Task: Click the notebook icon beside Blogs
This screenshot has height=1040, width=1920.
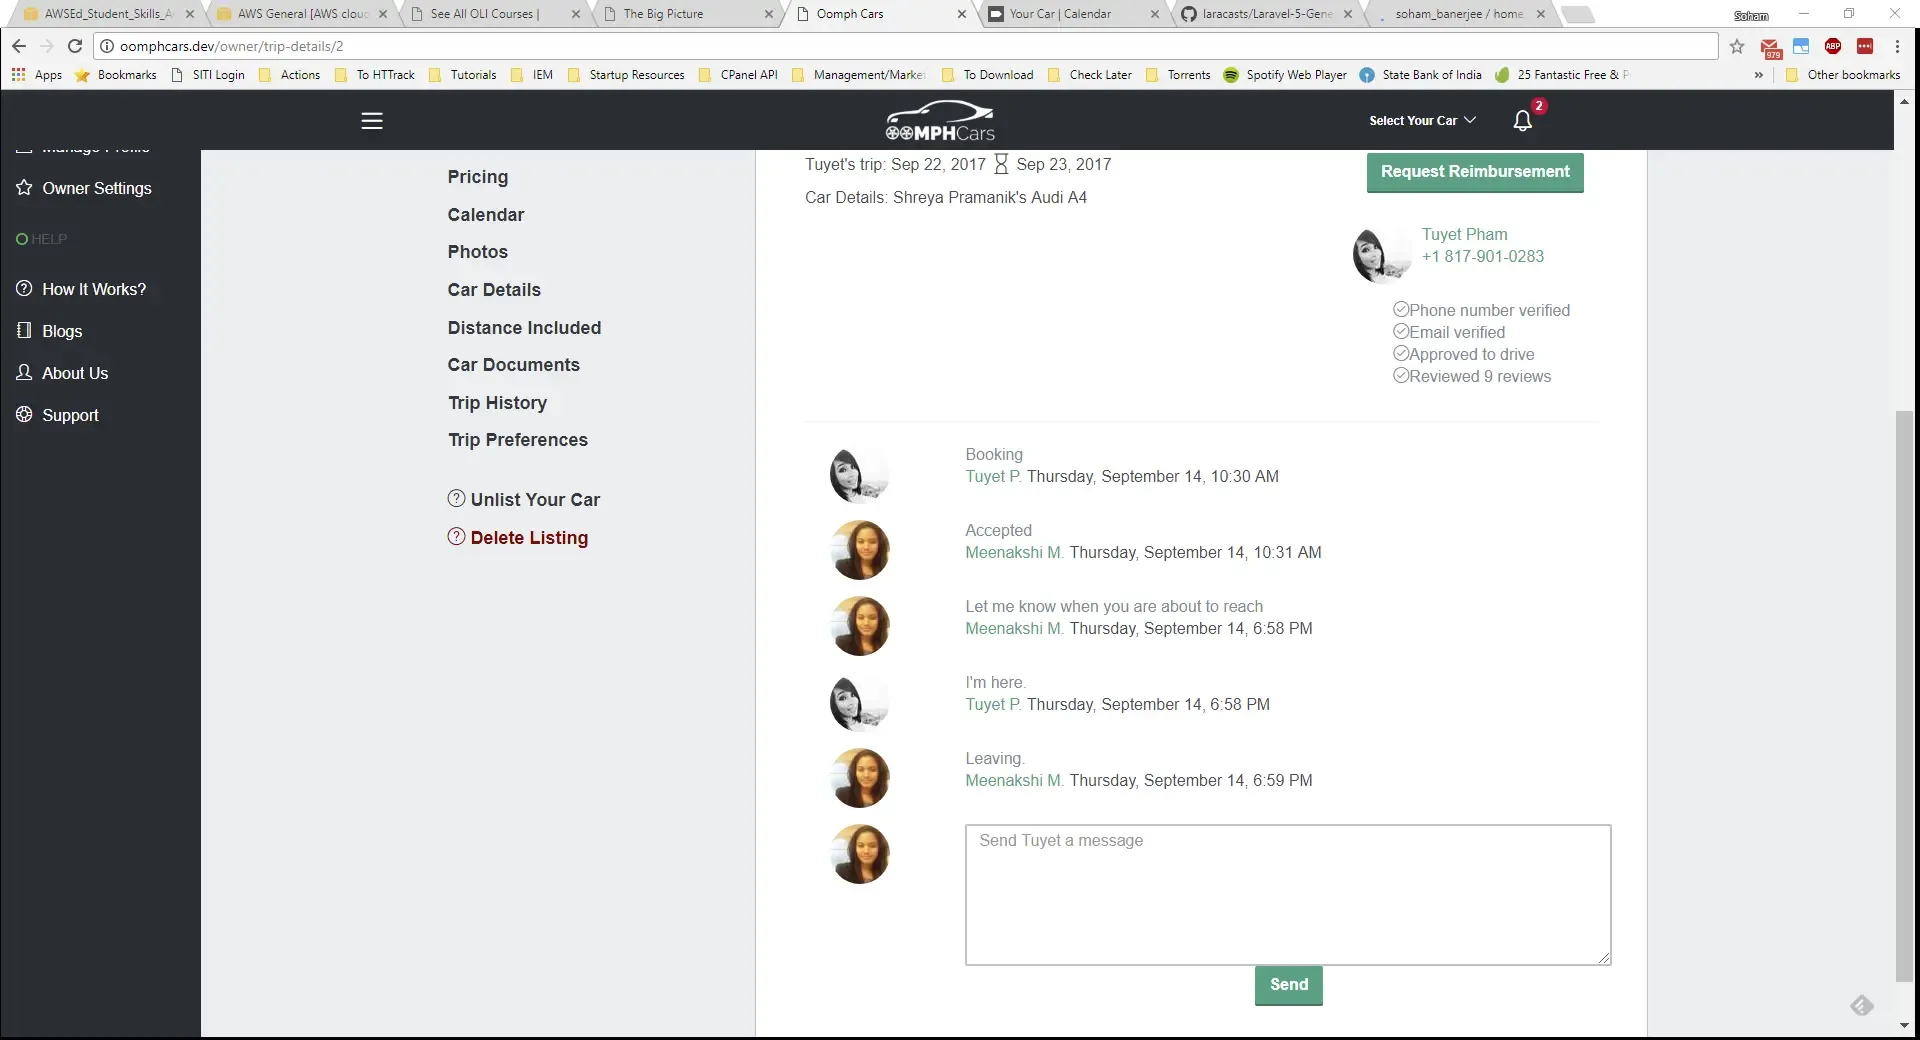Action: pyautogui.click(x=22, y=331)
